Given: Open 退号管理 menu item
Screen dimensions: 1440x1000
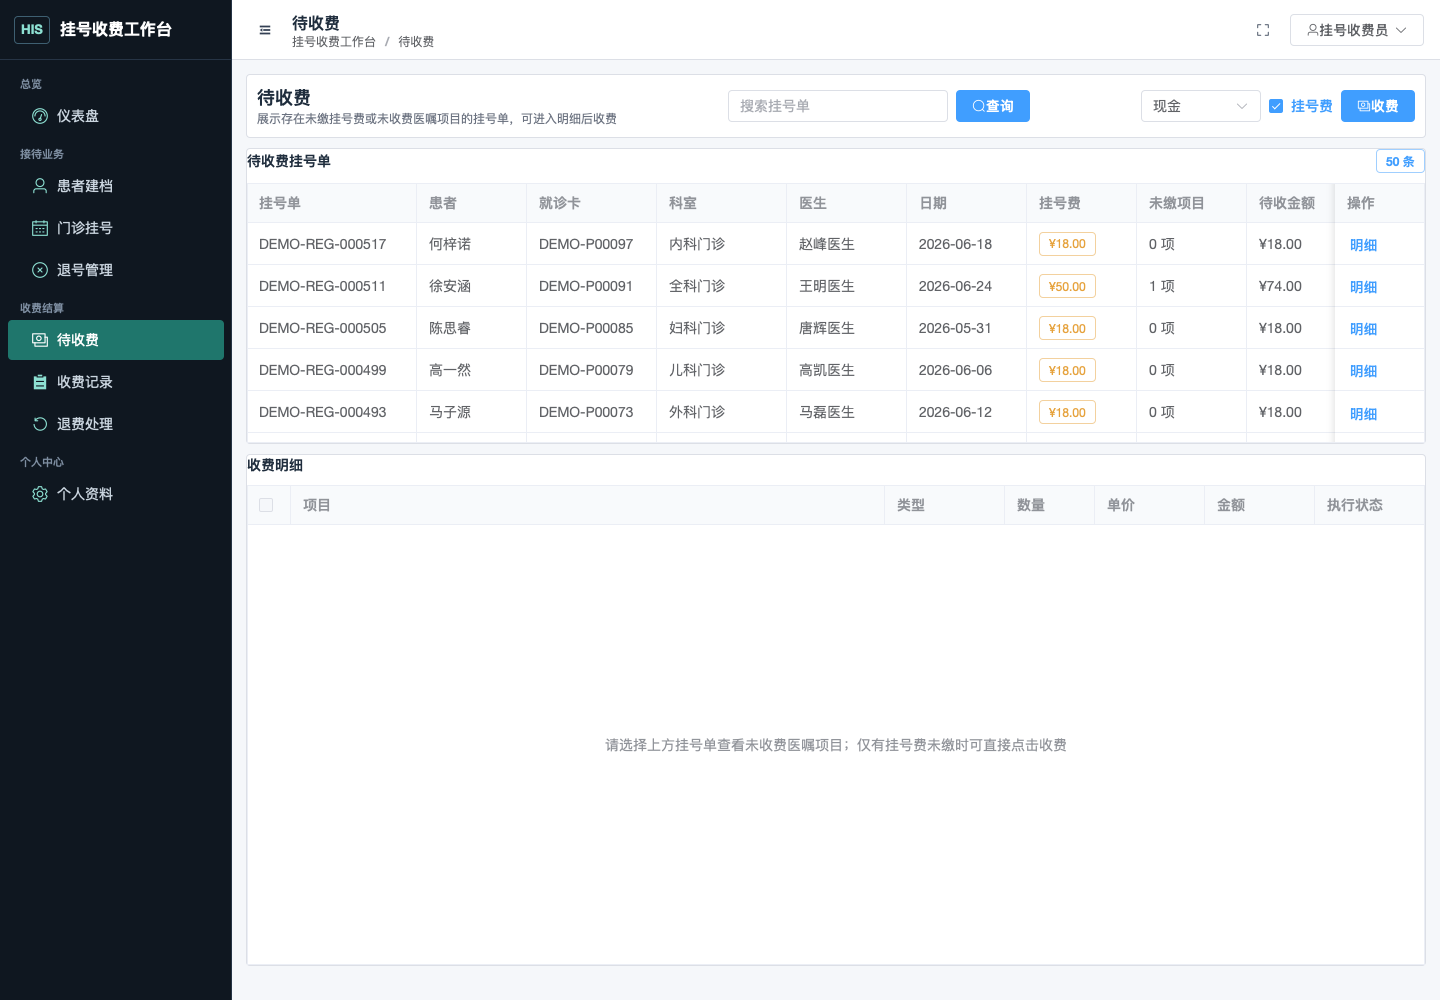Looking at the screenshot, I should coord(116,270).
